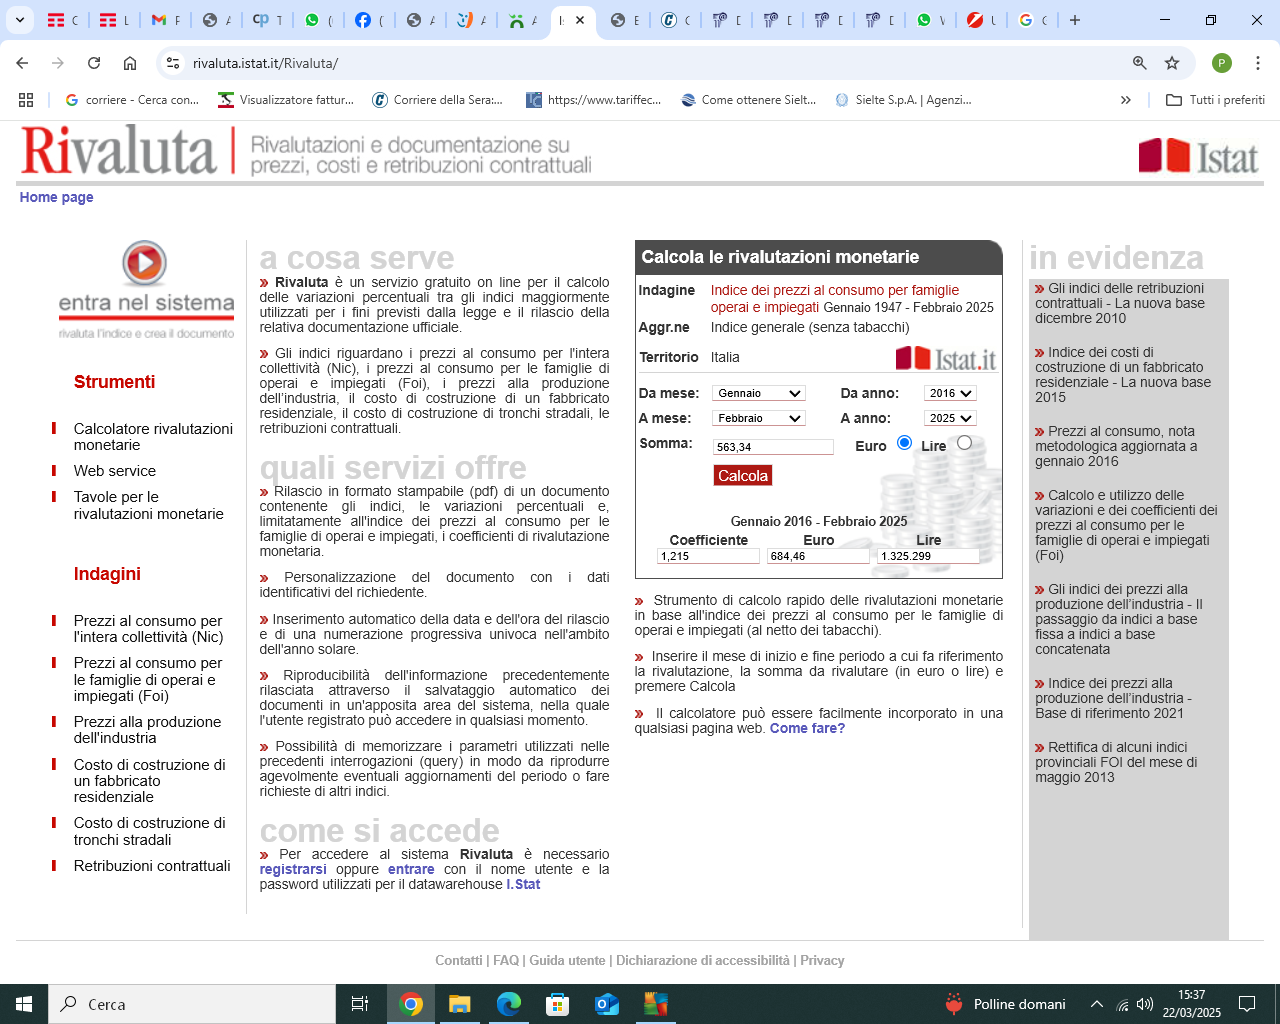Click the 'registrarsi' link
The image size is (1280, 1024).
pos(293,869)
